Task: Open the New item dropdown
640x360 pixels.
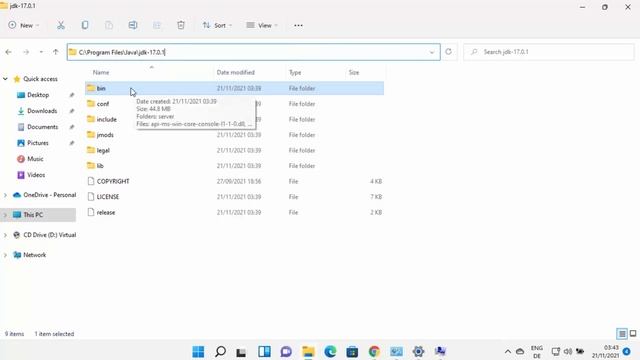Action: pos(24,25)
